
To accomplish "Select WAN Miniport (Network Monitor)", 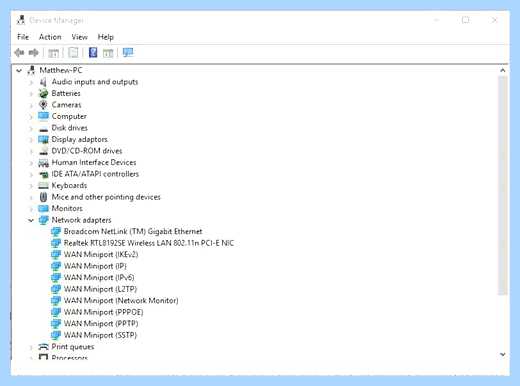I will (x=121, y=300).
